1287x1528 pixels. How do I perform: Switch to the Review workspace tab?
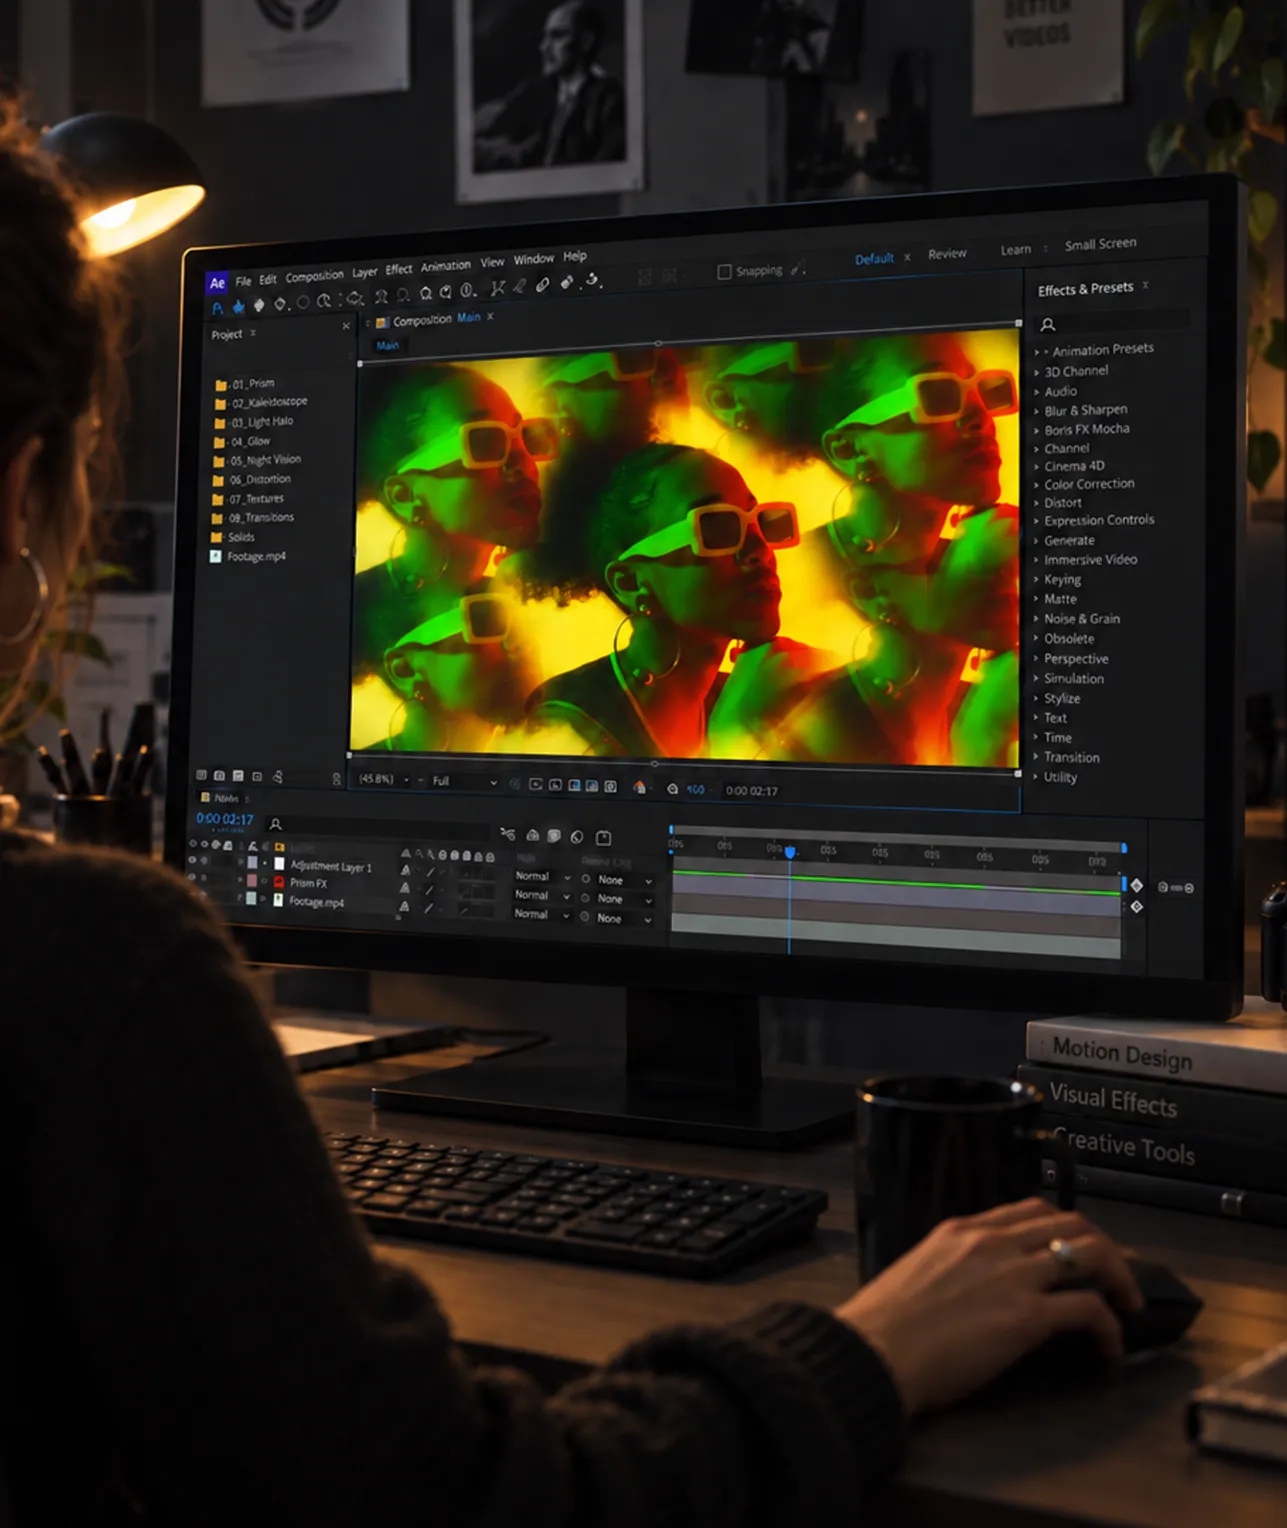947,254
